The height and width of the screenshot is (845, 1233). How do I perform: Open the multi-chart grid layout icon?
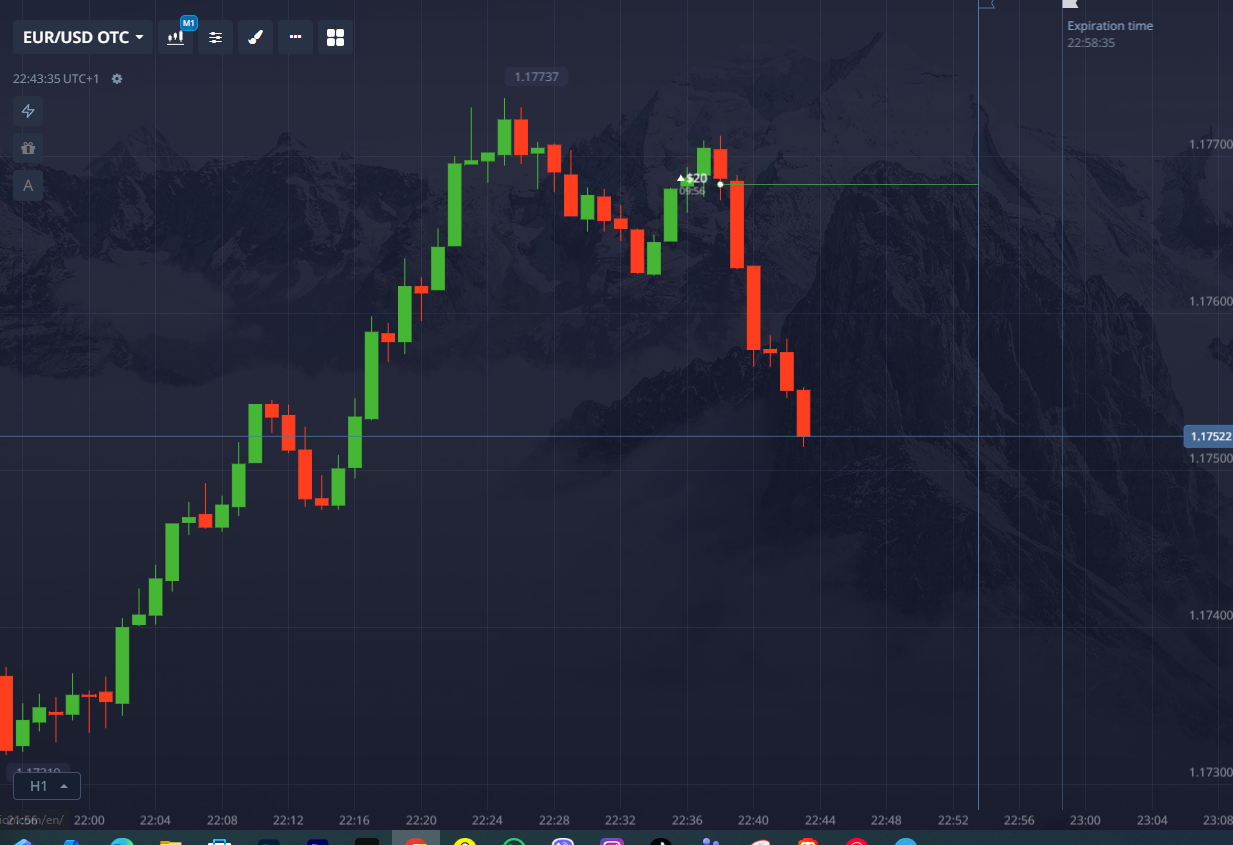pos(335,37)
